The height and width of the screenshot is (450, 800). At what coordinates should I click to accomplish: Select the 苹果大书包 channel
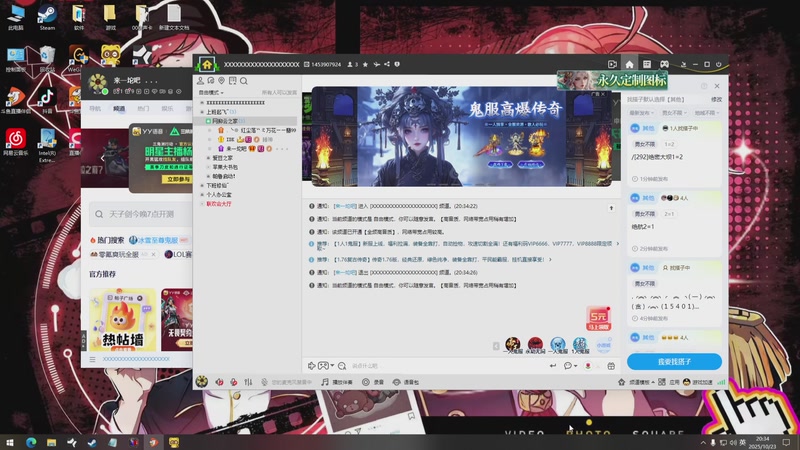pyautogui.click(x=225, y=167)
